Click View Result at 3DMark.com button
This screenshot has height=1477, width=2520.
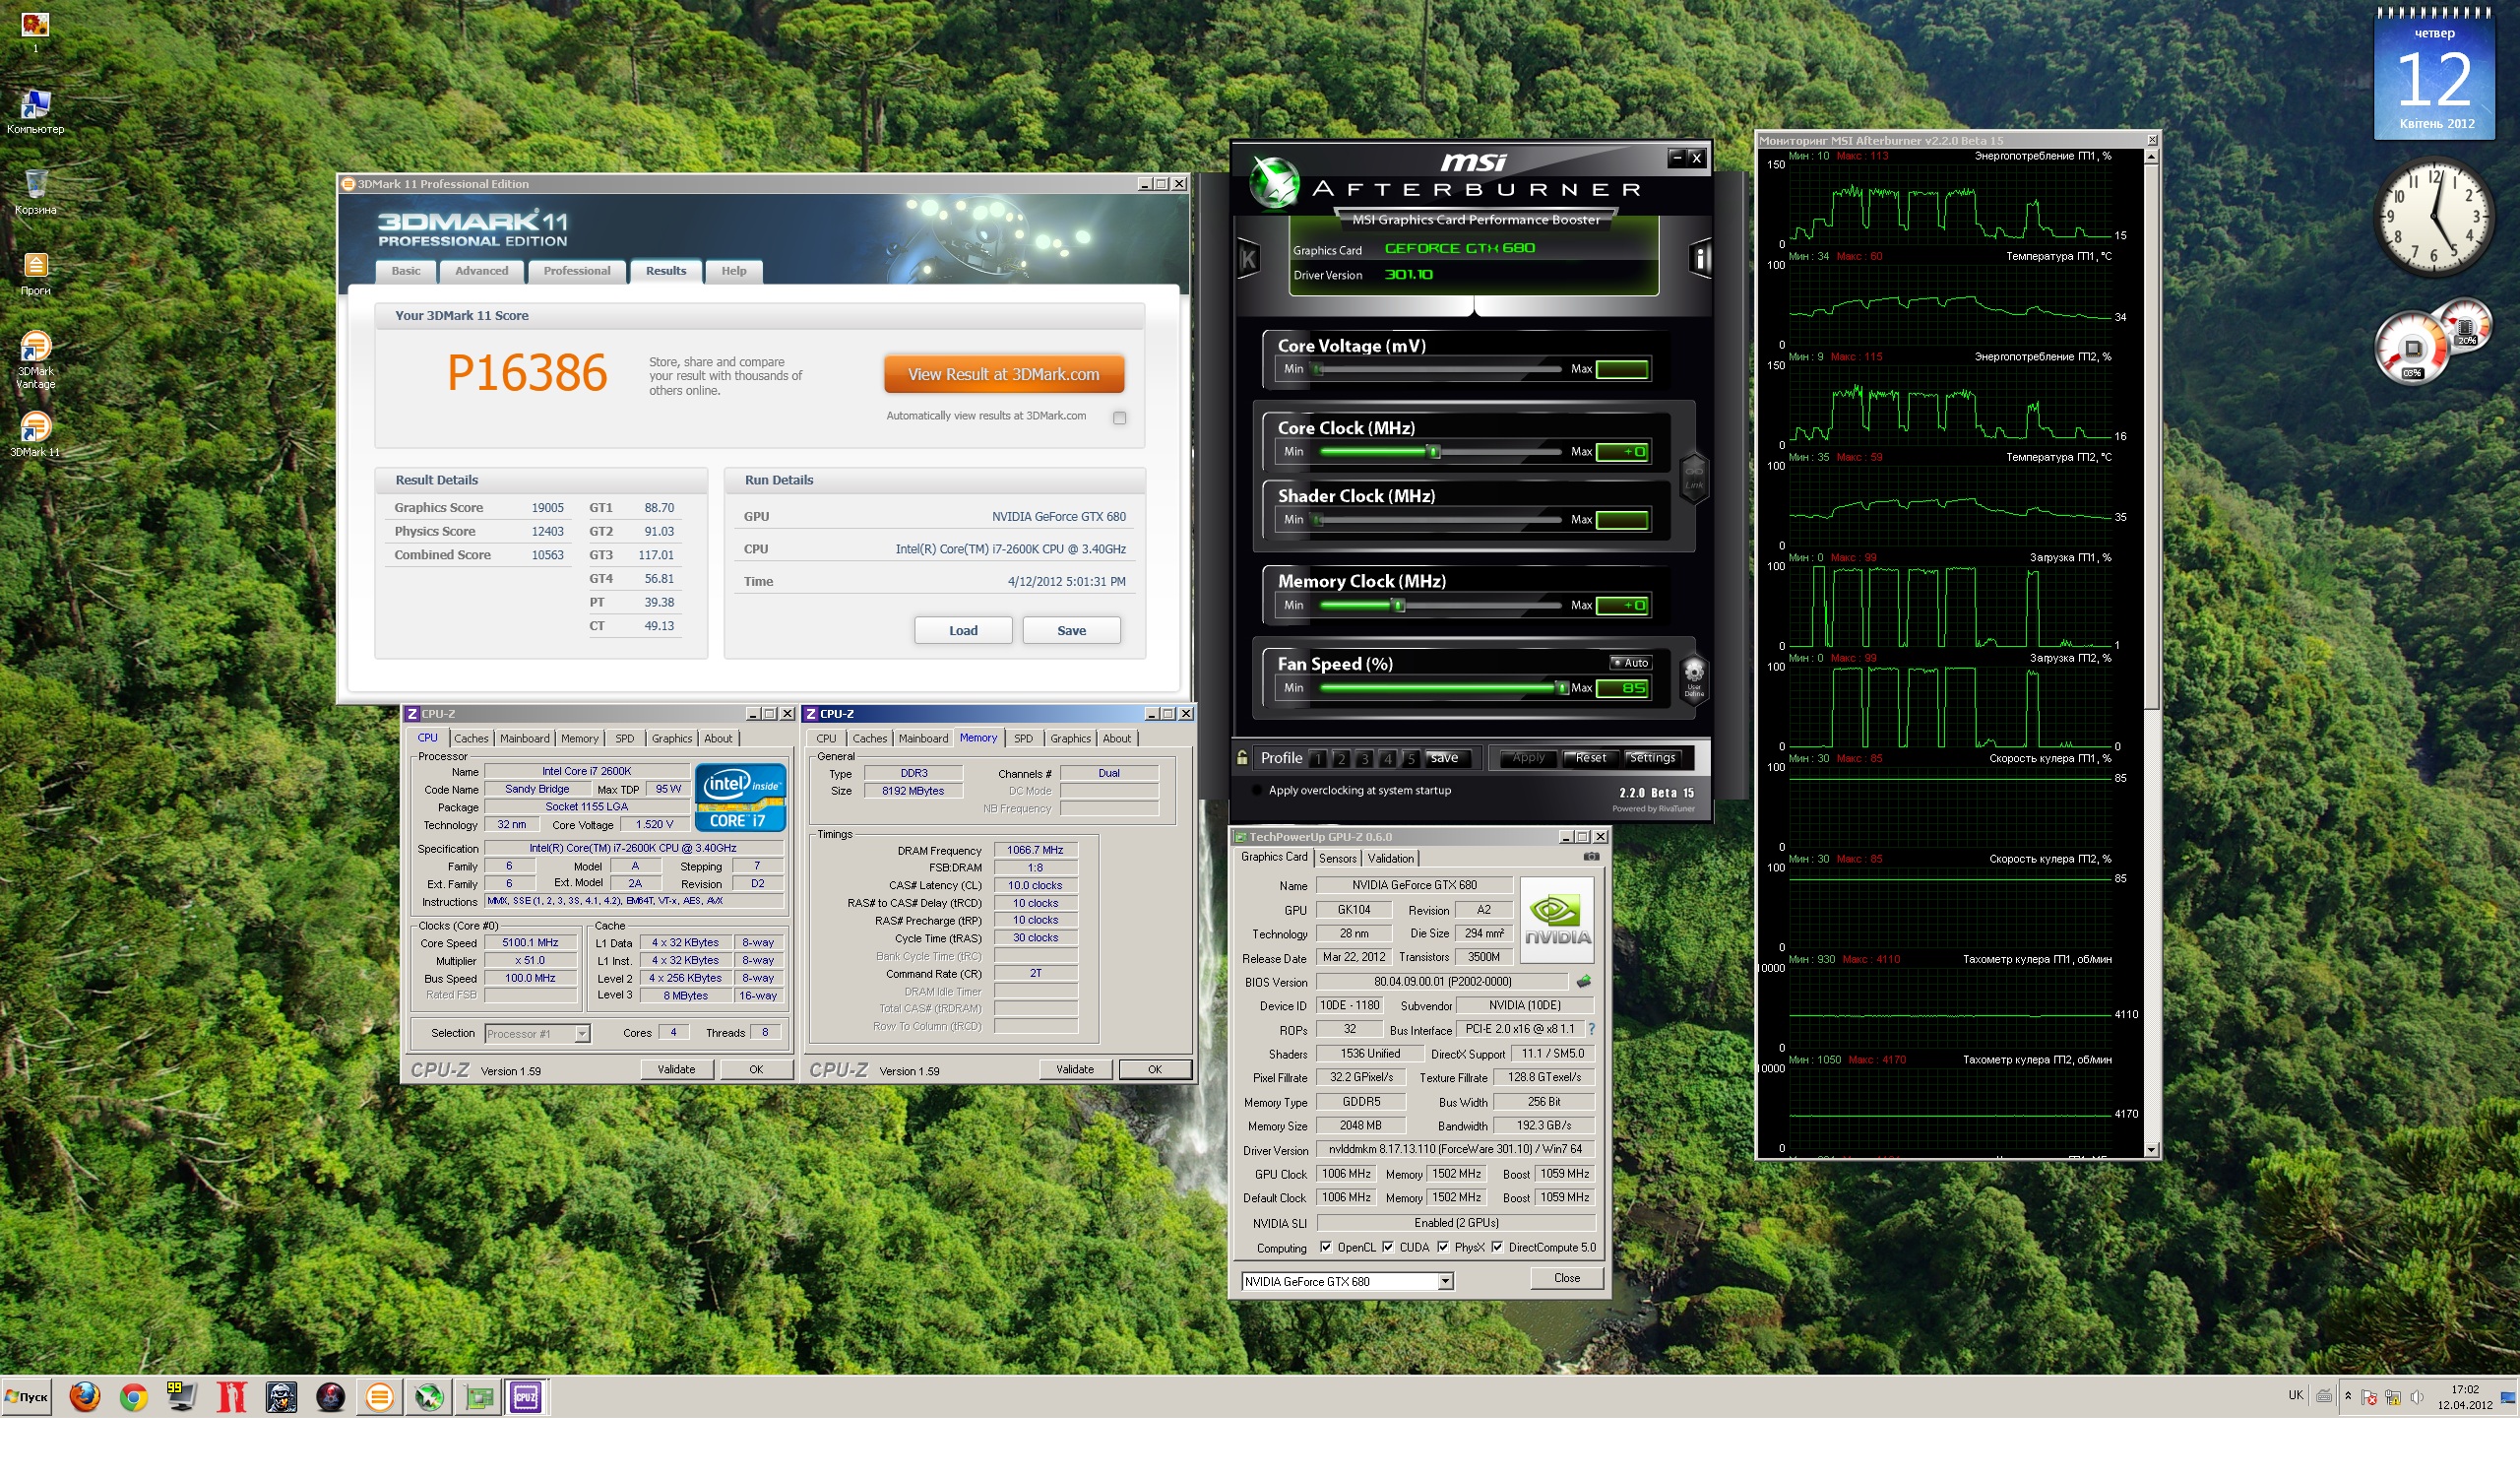point(1003,375)
